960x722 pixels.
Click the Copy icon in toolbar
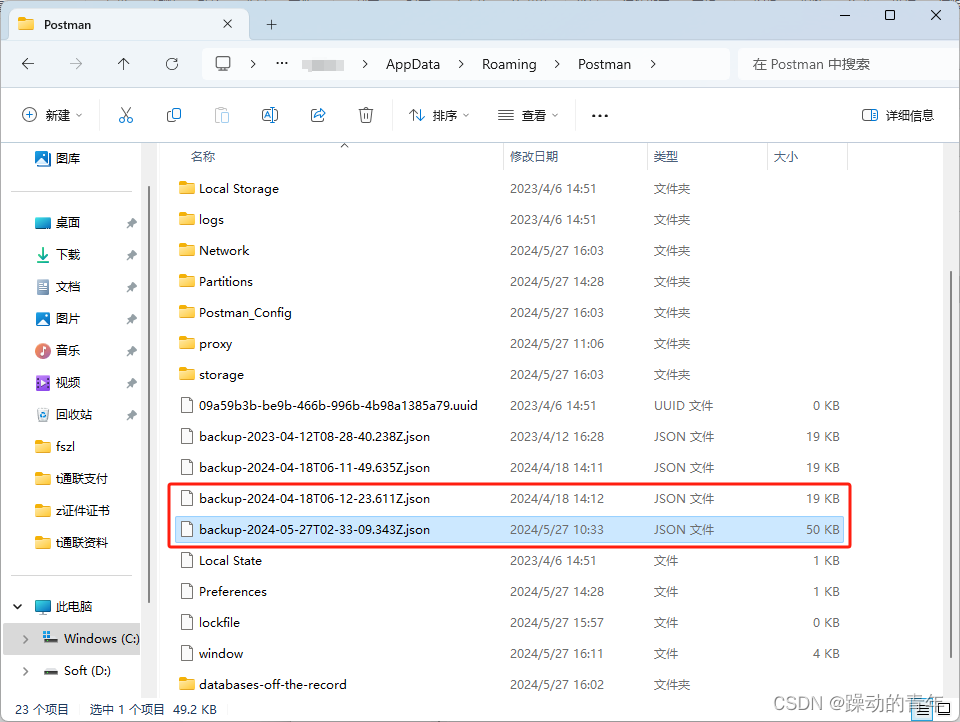(x=174, y=115)
